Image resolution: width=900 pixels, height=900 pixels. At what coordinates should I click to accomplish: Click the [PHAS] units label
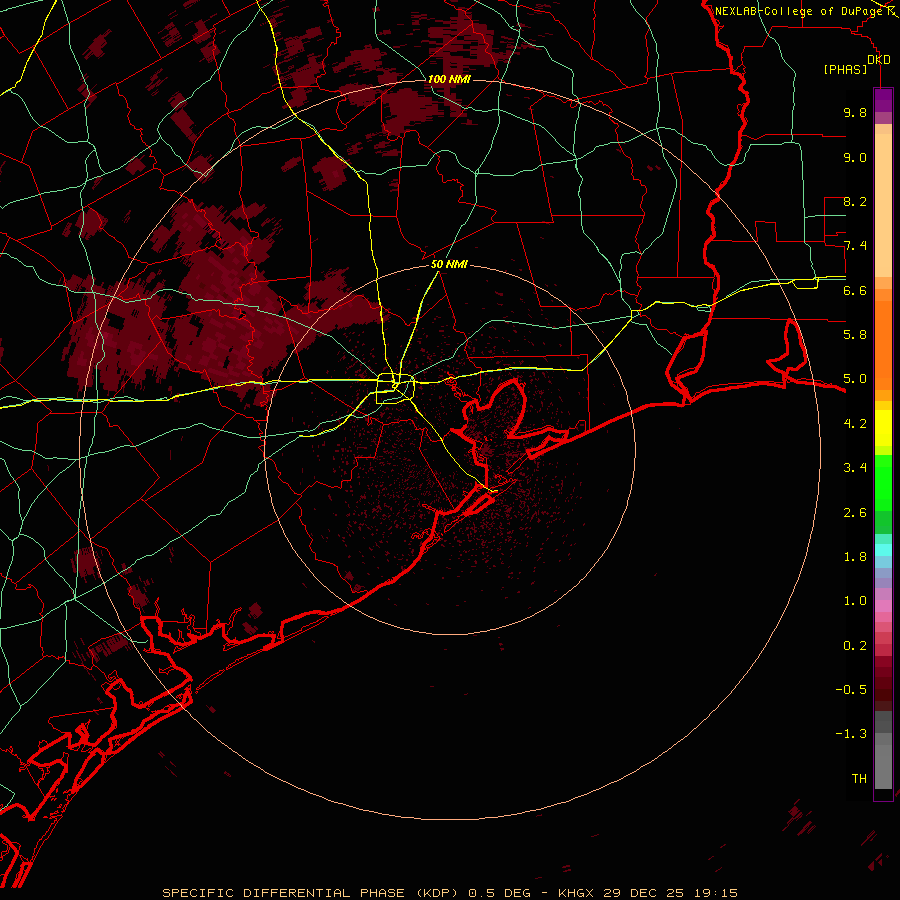point(845,70)
